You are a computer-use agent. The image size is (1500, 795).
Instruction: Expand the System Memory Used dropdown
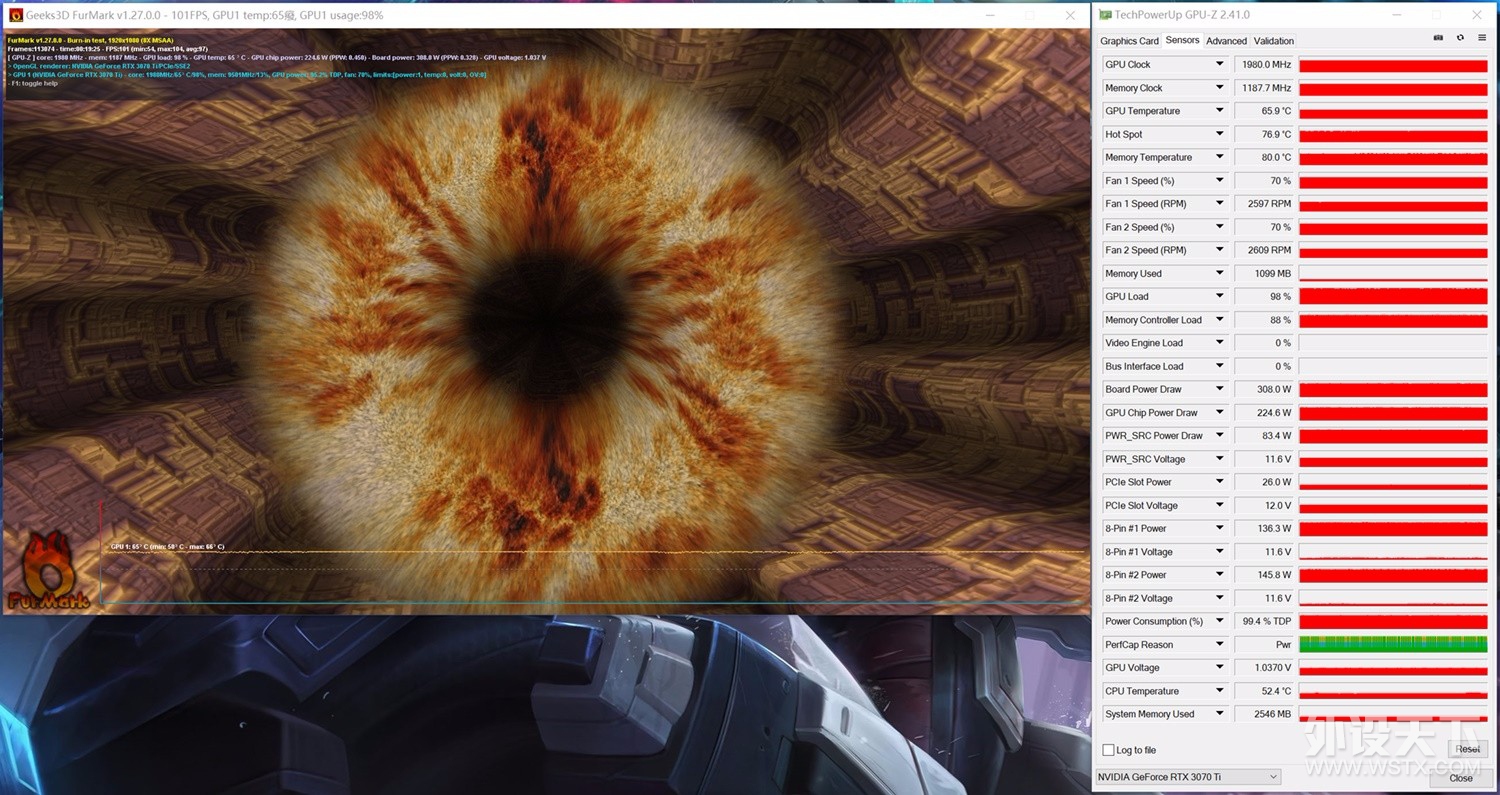click(1219, 714)
